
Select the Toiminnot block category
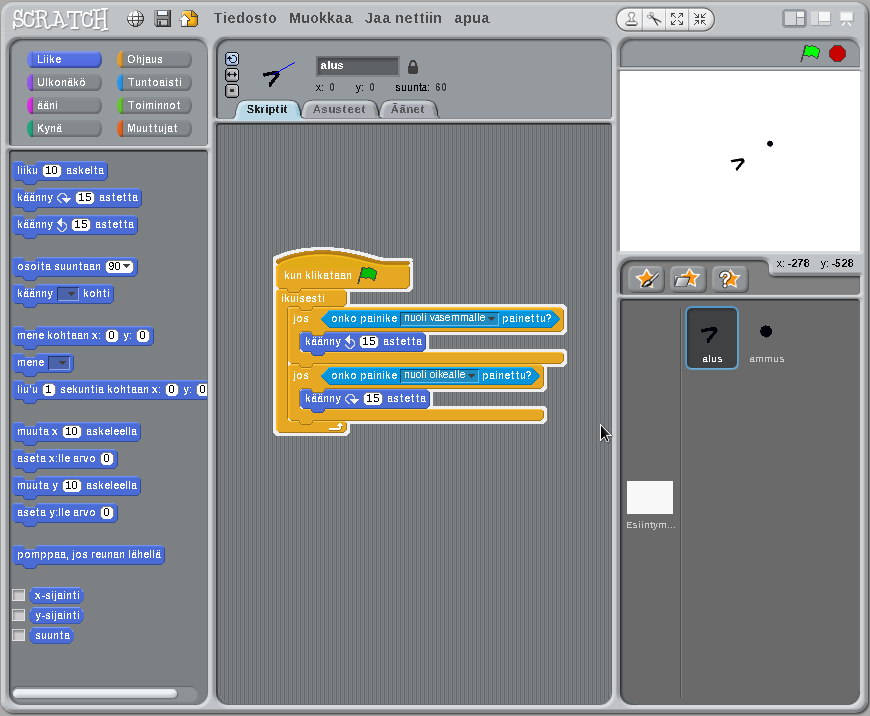coord(154,105)
